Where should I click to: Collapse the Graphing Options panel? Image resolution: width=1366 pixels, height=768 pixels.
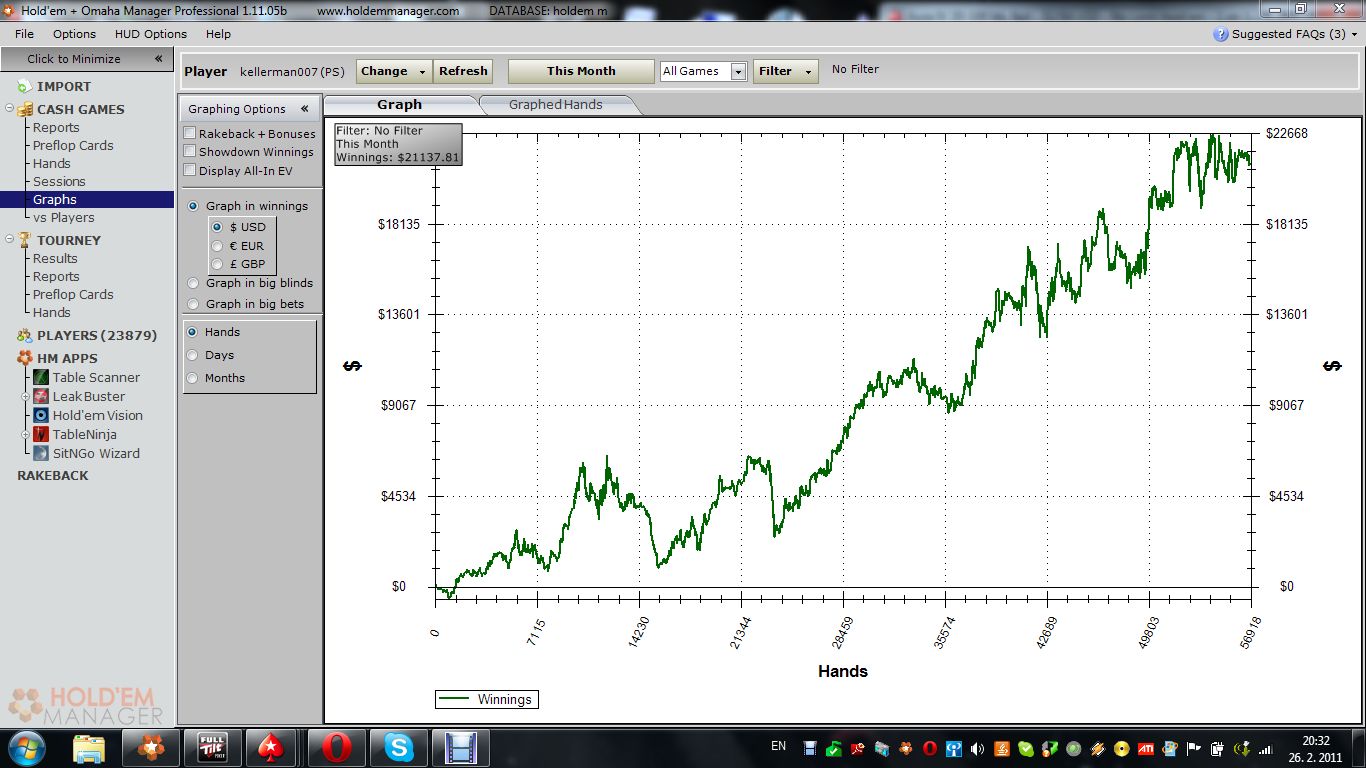tap(305, 109)
